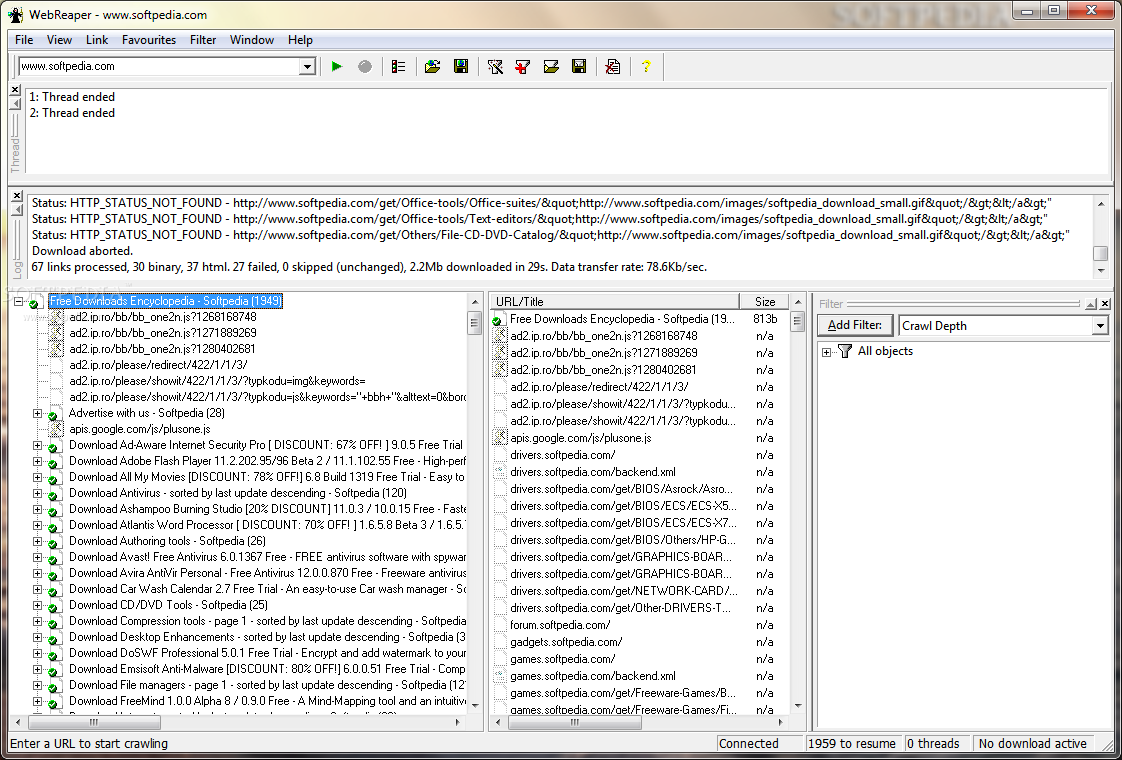Open the URL address combo box dropdown
Viewport: 1122px width, 760px height.
click(307, 67)
